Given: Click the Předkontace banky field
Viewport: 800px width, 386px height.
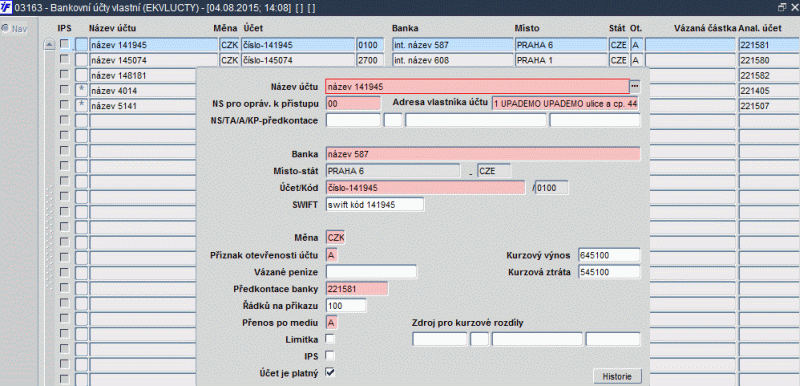Looking at the screenshot, I should [357, 289].
